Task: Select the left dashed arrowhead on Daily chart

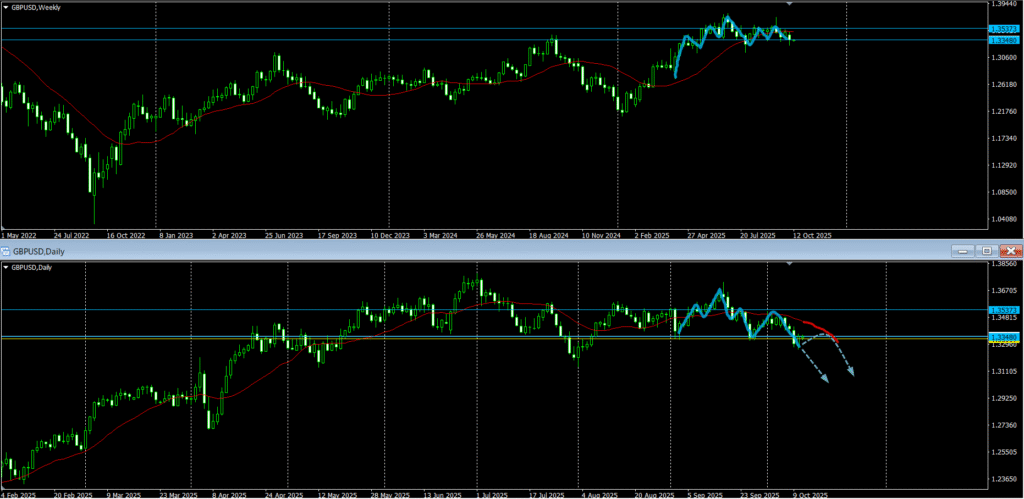Action: [x=824, y=380]
